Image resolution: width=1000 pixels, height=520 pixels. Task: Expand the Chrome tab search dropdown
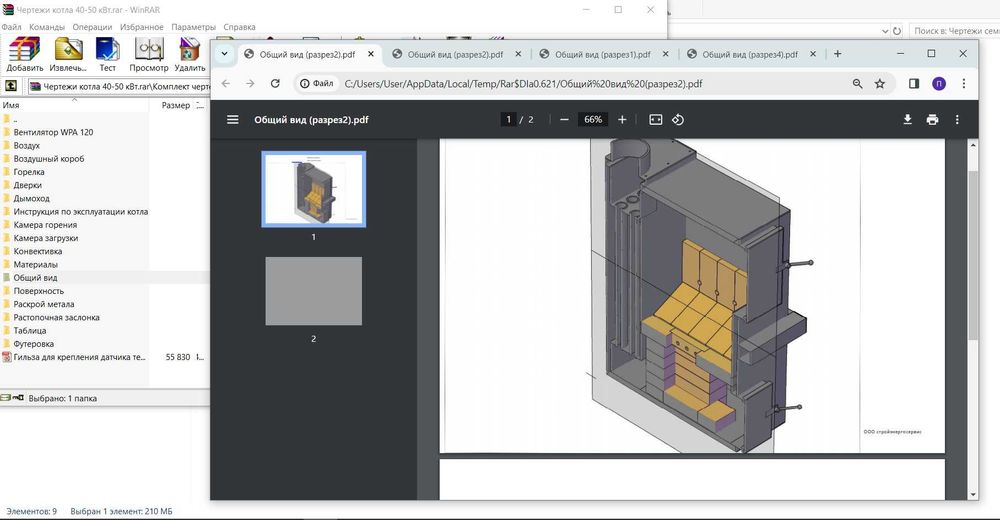pos(224,54)
